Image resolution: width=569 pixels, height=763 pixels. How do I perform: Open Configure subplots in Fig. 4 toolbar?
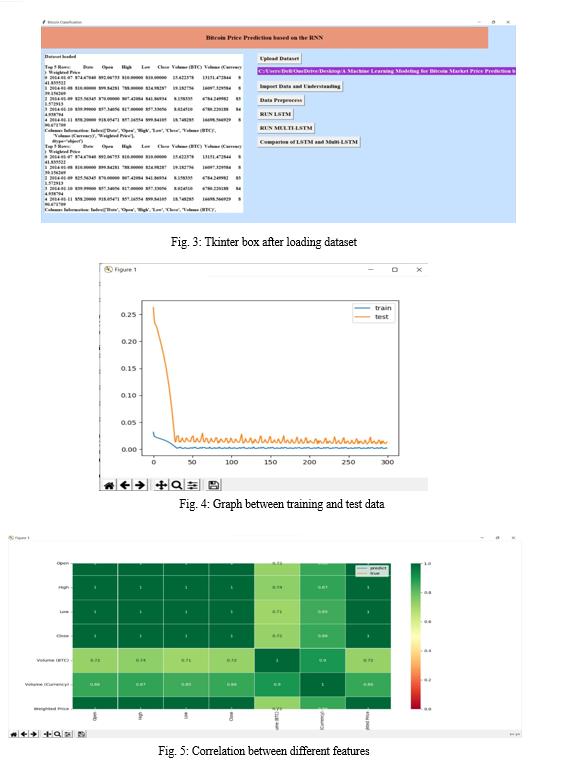click(193, 485)
